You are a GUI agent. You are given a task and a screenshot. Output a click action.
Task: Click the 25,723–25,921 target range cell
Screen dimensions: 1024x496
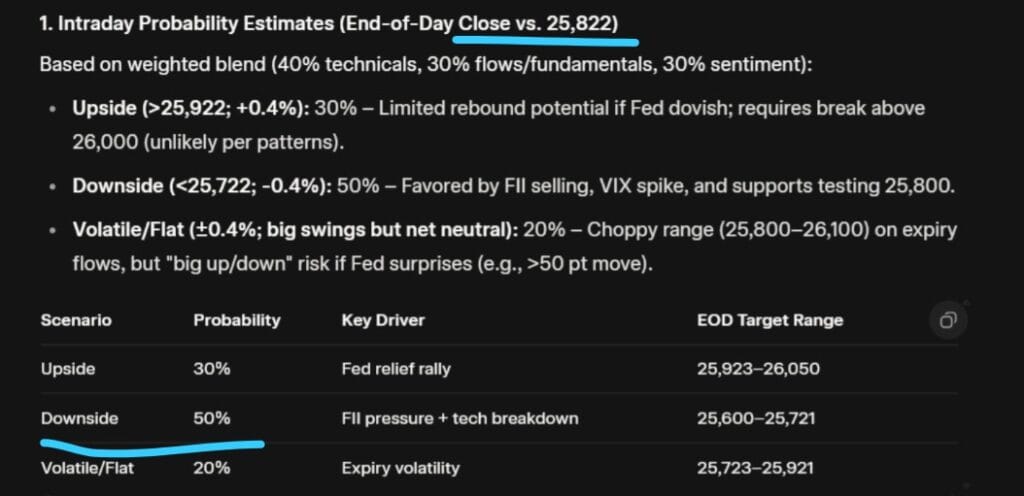pyautogui.click(x=756, y=467)
